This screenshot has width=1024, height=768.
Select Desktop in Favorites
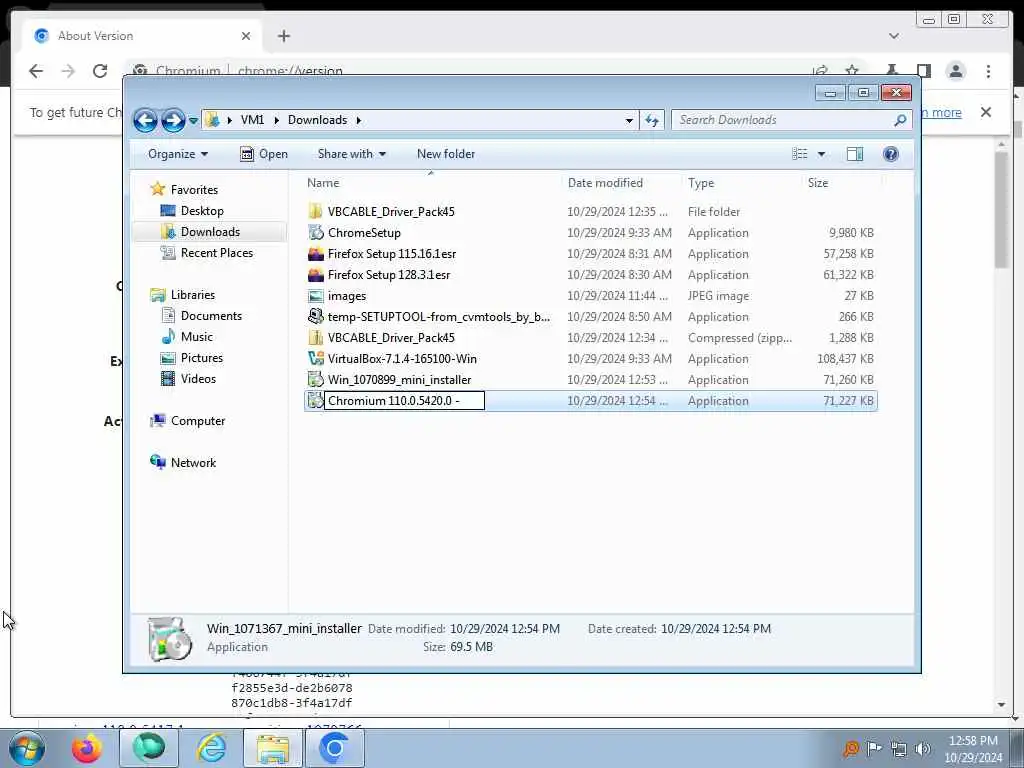point(202,211)
